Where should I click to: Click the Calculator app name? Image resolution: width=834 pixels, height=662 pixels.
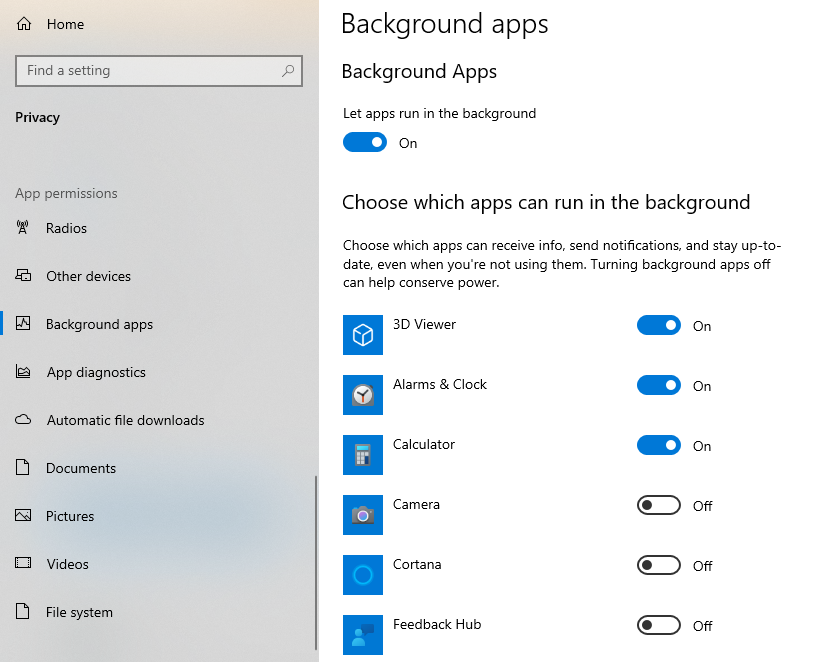point(424,445)
